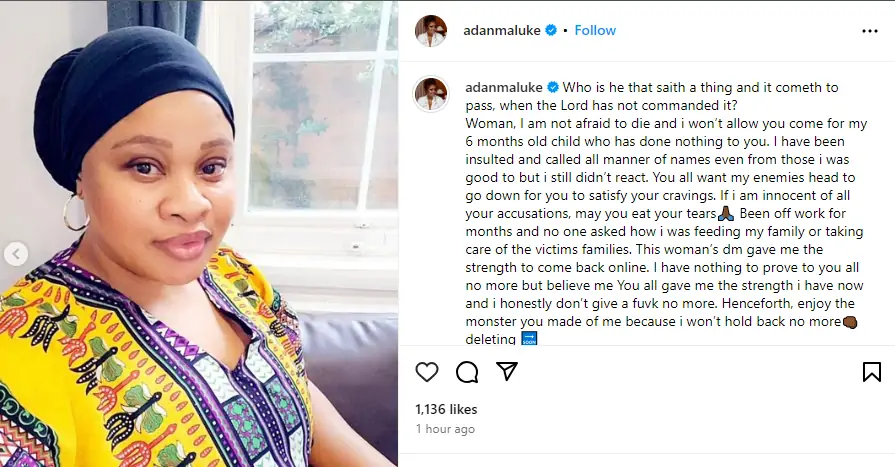
Task: Click the adanmaluke username in the caption
Action: coord(504,87)
